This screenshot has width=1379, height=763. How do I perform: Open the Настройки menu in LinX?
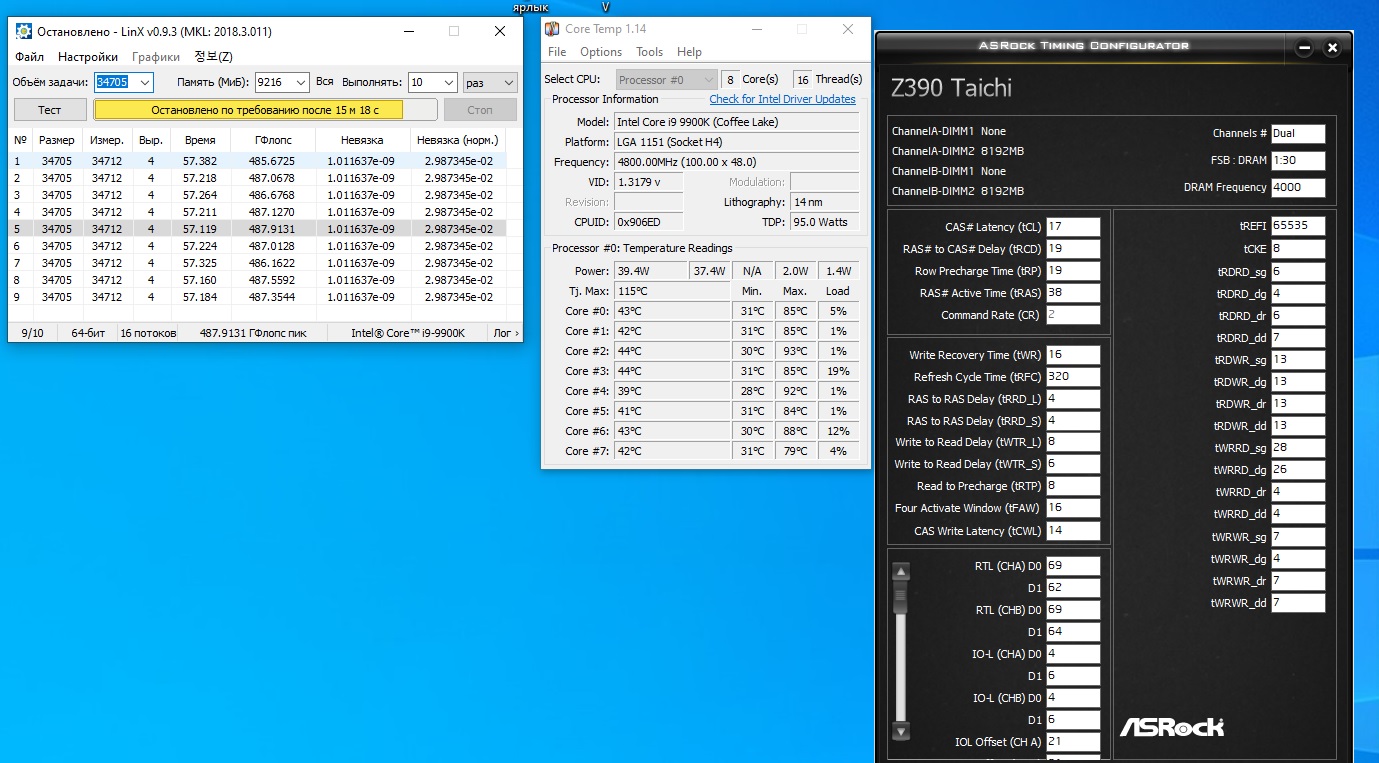[88, 57]
